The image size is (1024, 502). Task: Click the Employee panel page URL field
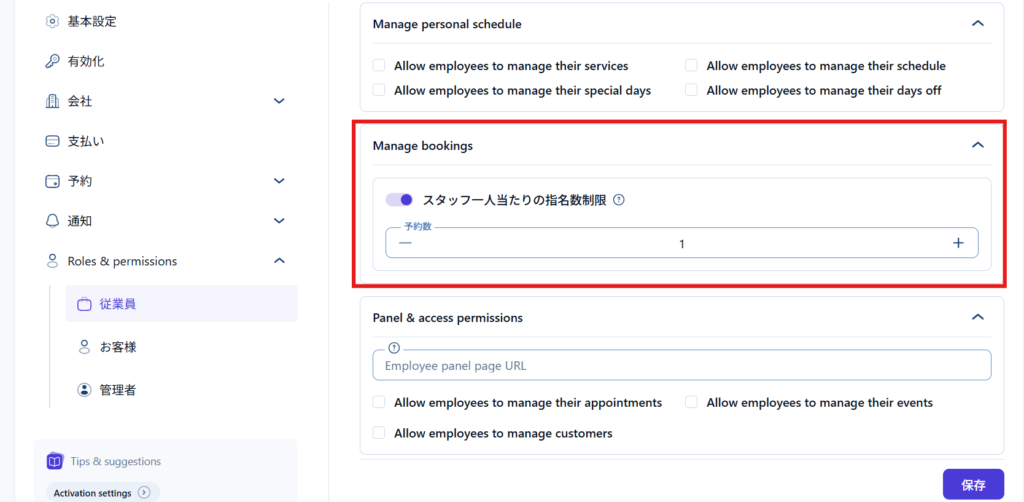point(680,366)
